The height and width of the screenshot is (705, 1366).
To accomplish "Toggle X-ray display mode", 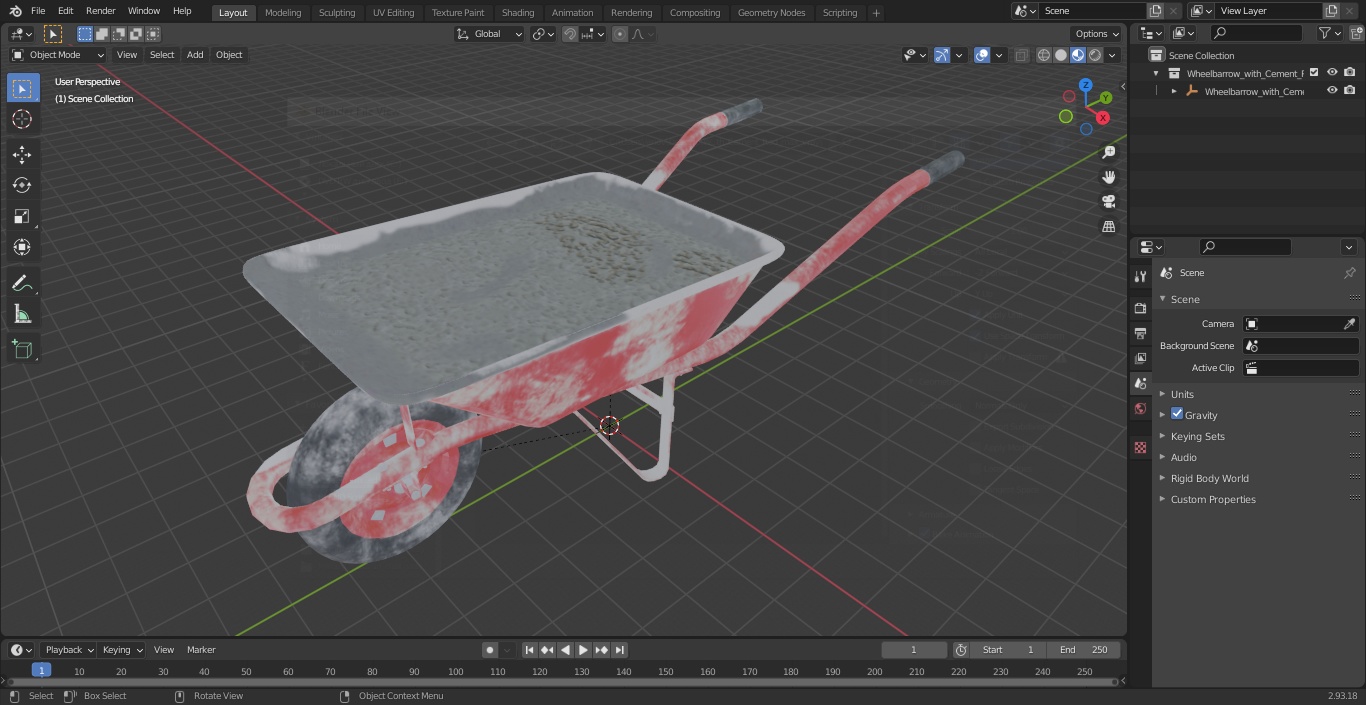I will click(x=1021, y=55).
